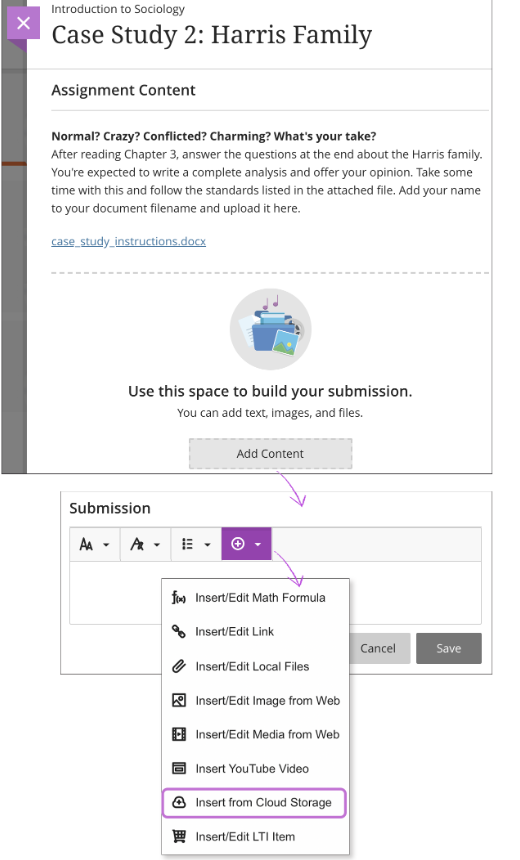Select the Insert/Edit Link menu item
Viewport: 520px width, 860px height.
[x=255, y=631]
